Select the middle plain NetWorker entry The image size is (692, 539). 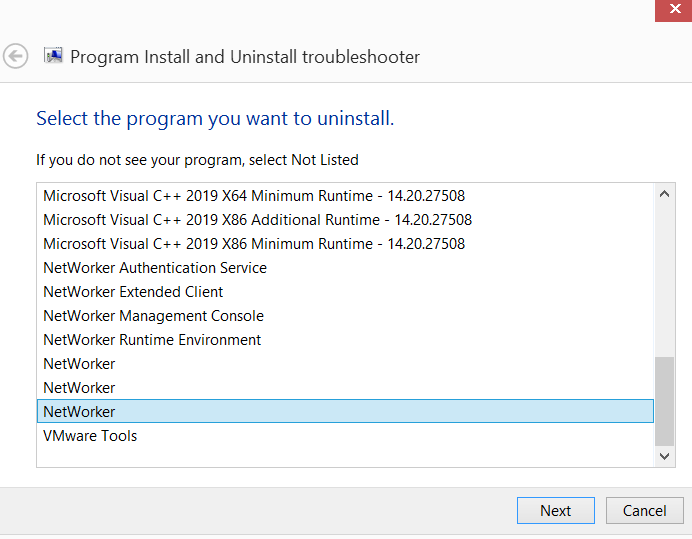(79, 388)
